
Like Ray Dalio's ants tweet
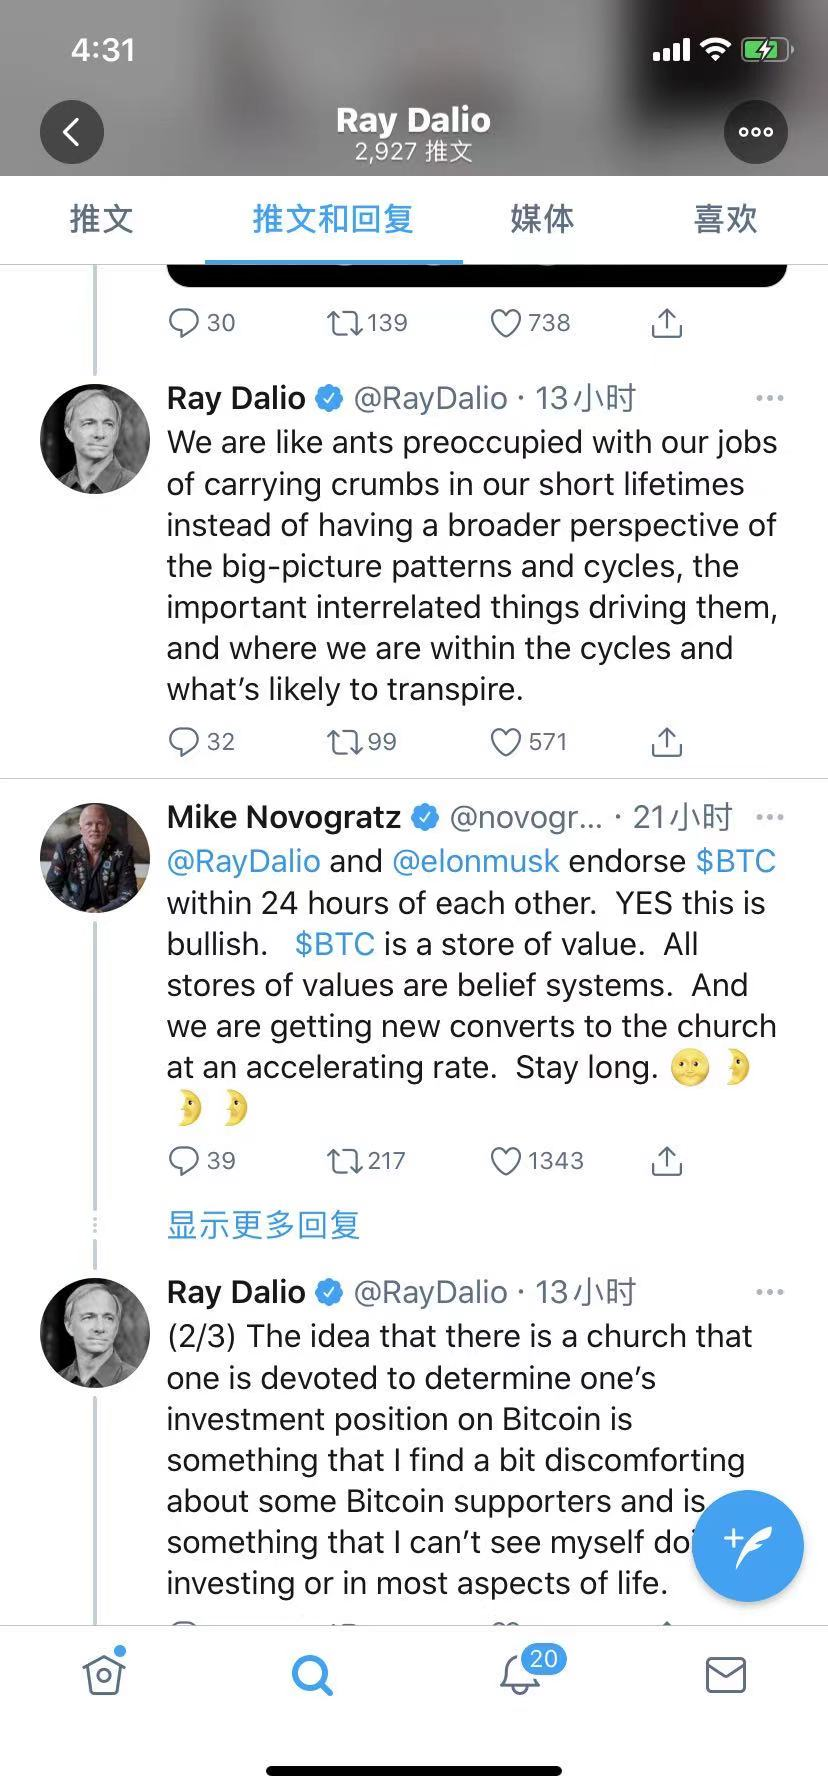point(505,742)
